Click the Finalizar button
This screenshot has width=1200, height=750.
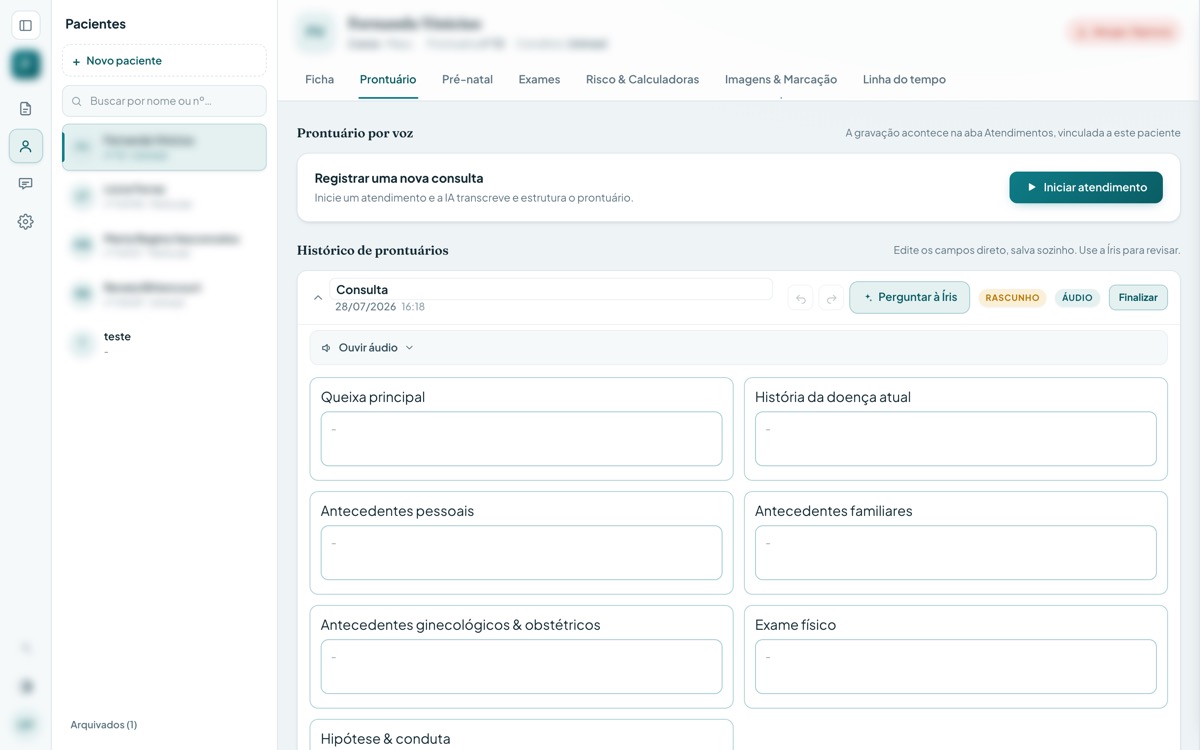pos(1138,297)
